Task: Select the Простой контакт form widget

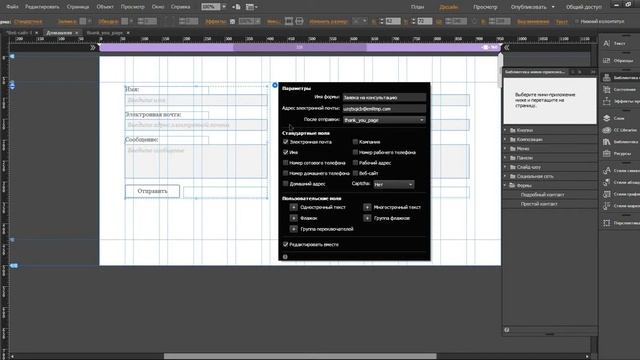Action: (x=539, y=204)
